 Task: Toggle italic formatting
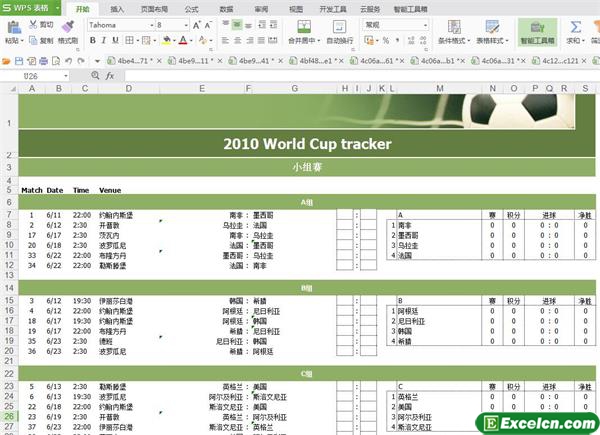tap(104, 40)
